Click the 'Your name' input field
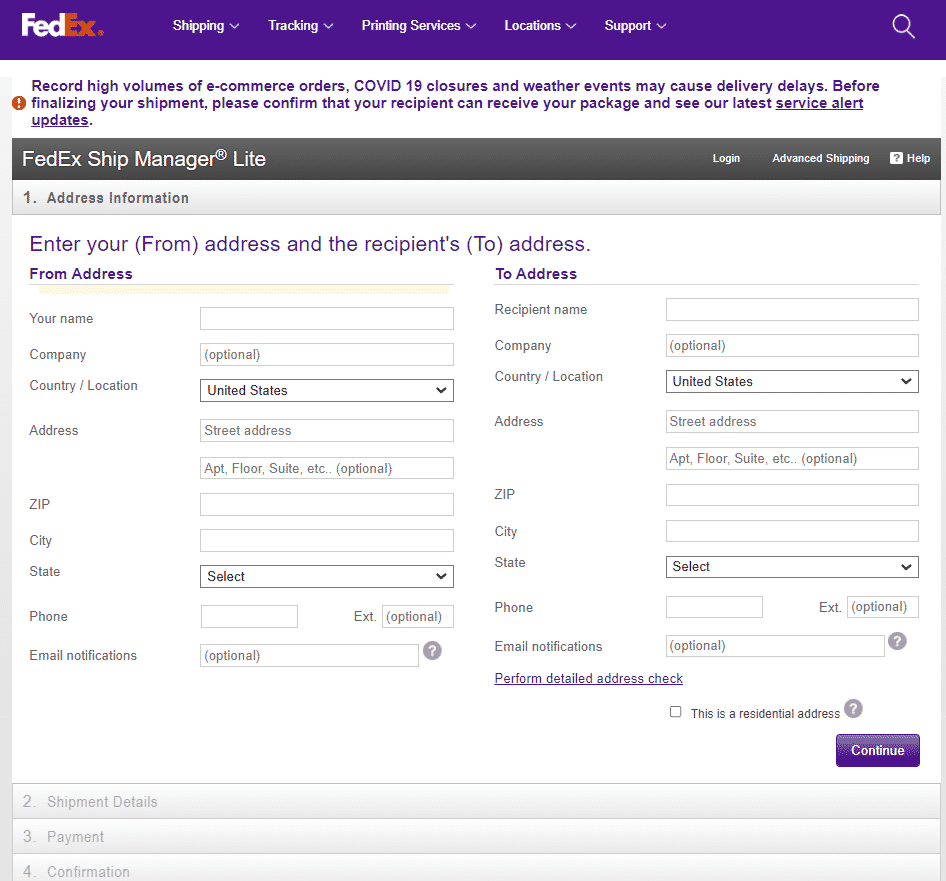 coord(327,319)
